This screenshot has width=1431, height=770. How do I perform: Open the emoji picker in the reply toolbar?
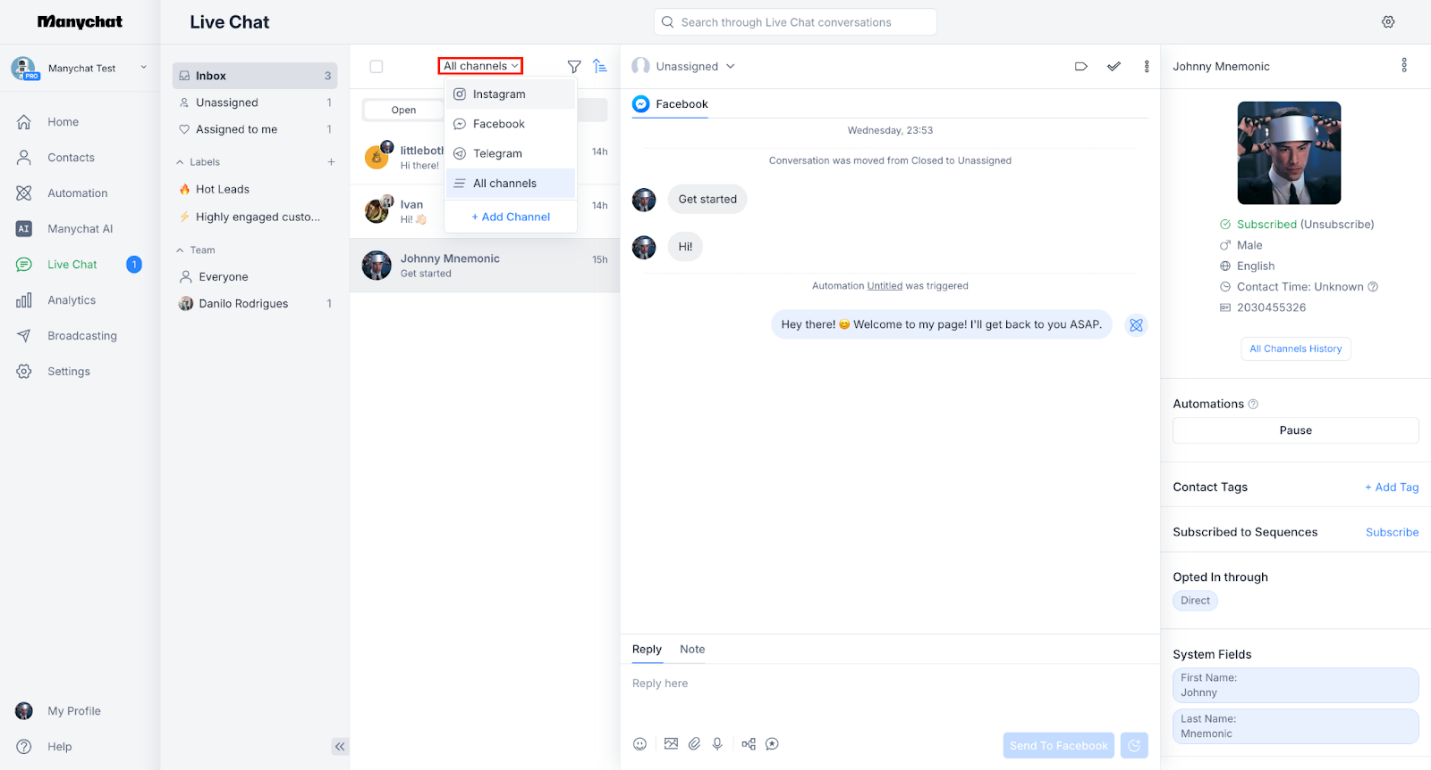click(640, 744)
